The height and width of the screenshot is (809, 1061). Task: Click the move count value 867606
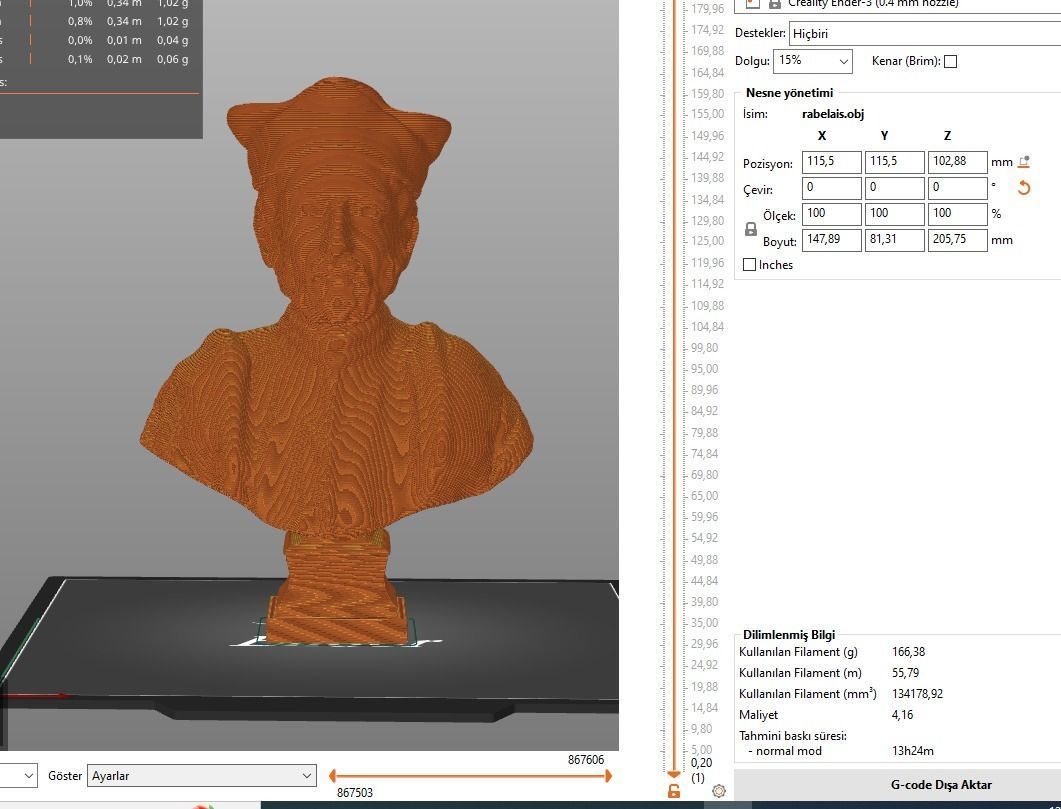585,760
